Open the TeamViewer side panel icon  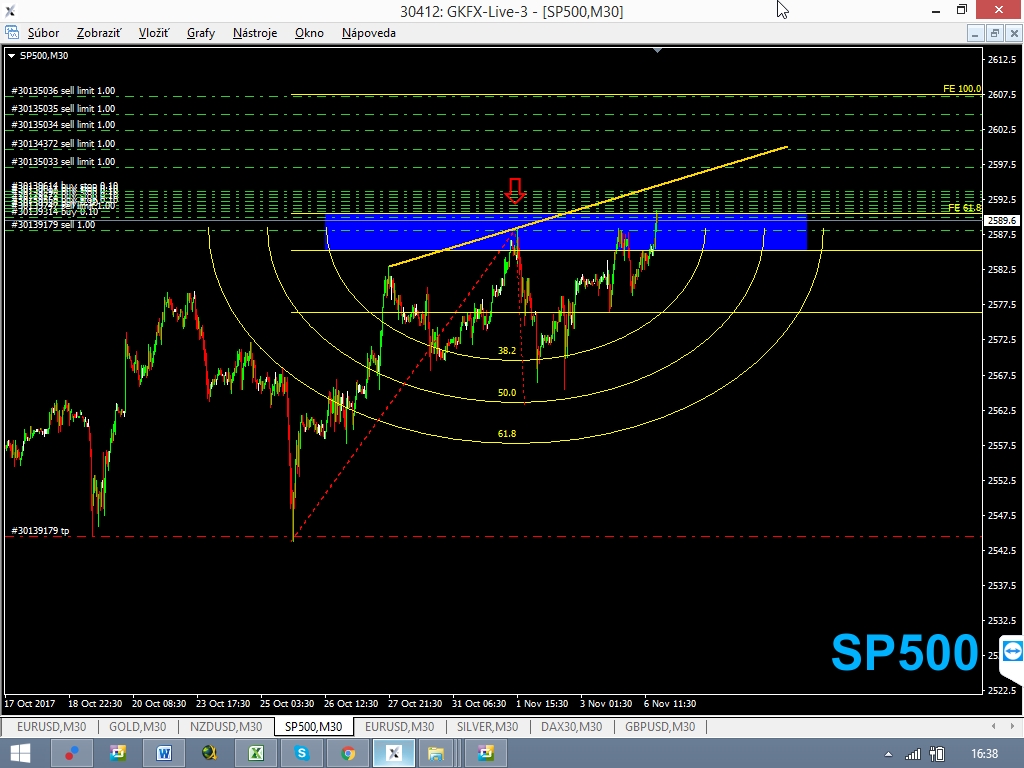point(1012,652)
